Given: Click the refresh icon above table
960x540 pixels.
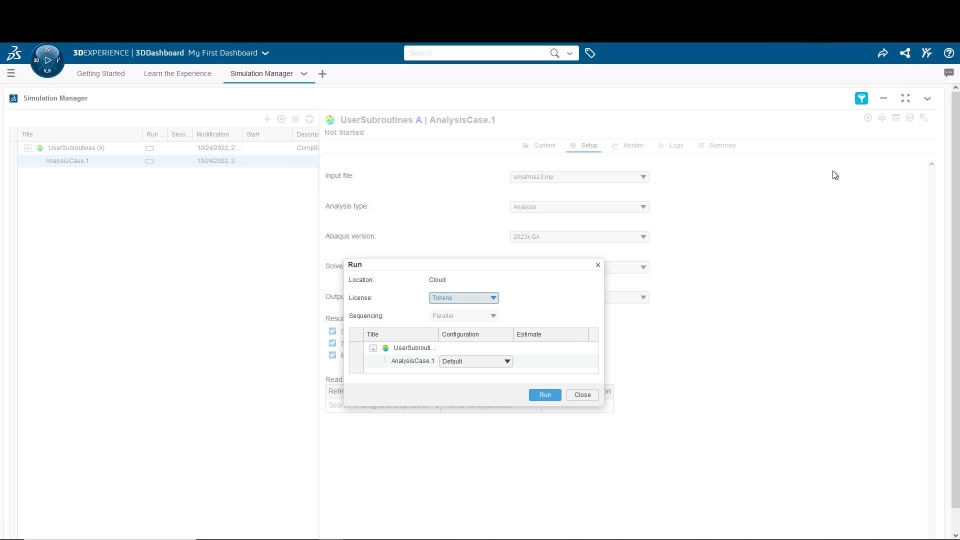Looking at the screenshot, I should pyautogui.click(x=309, y=119).
